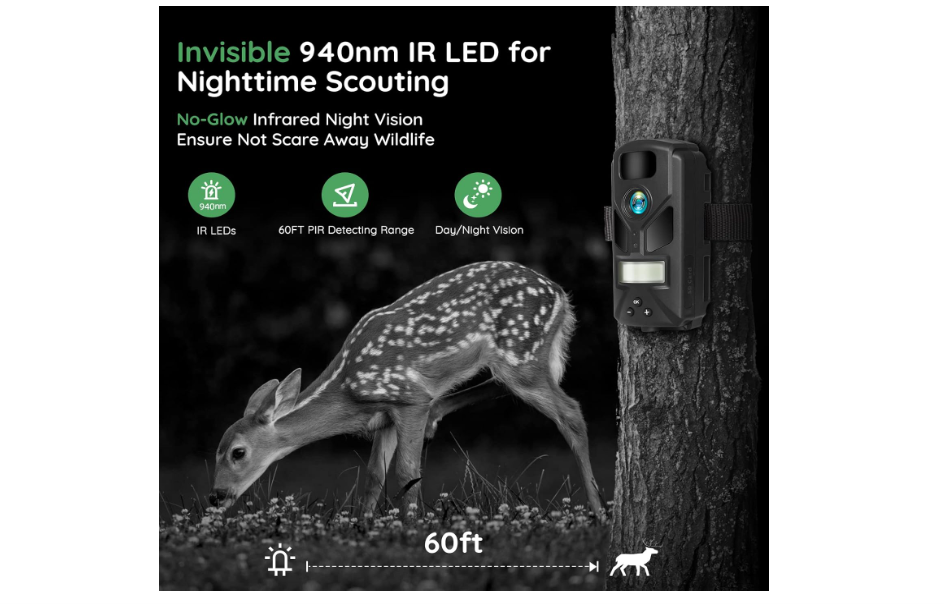The image size is (944, 606).
Task: Click the camera's upper IR LED panel
Action: tap(638, 164)
